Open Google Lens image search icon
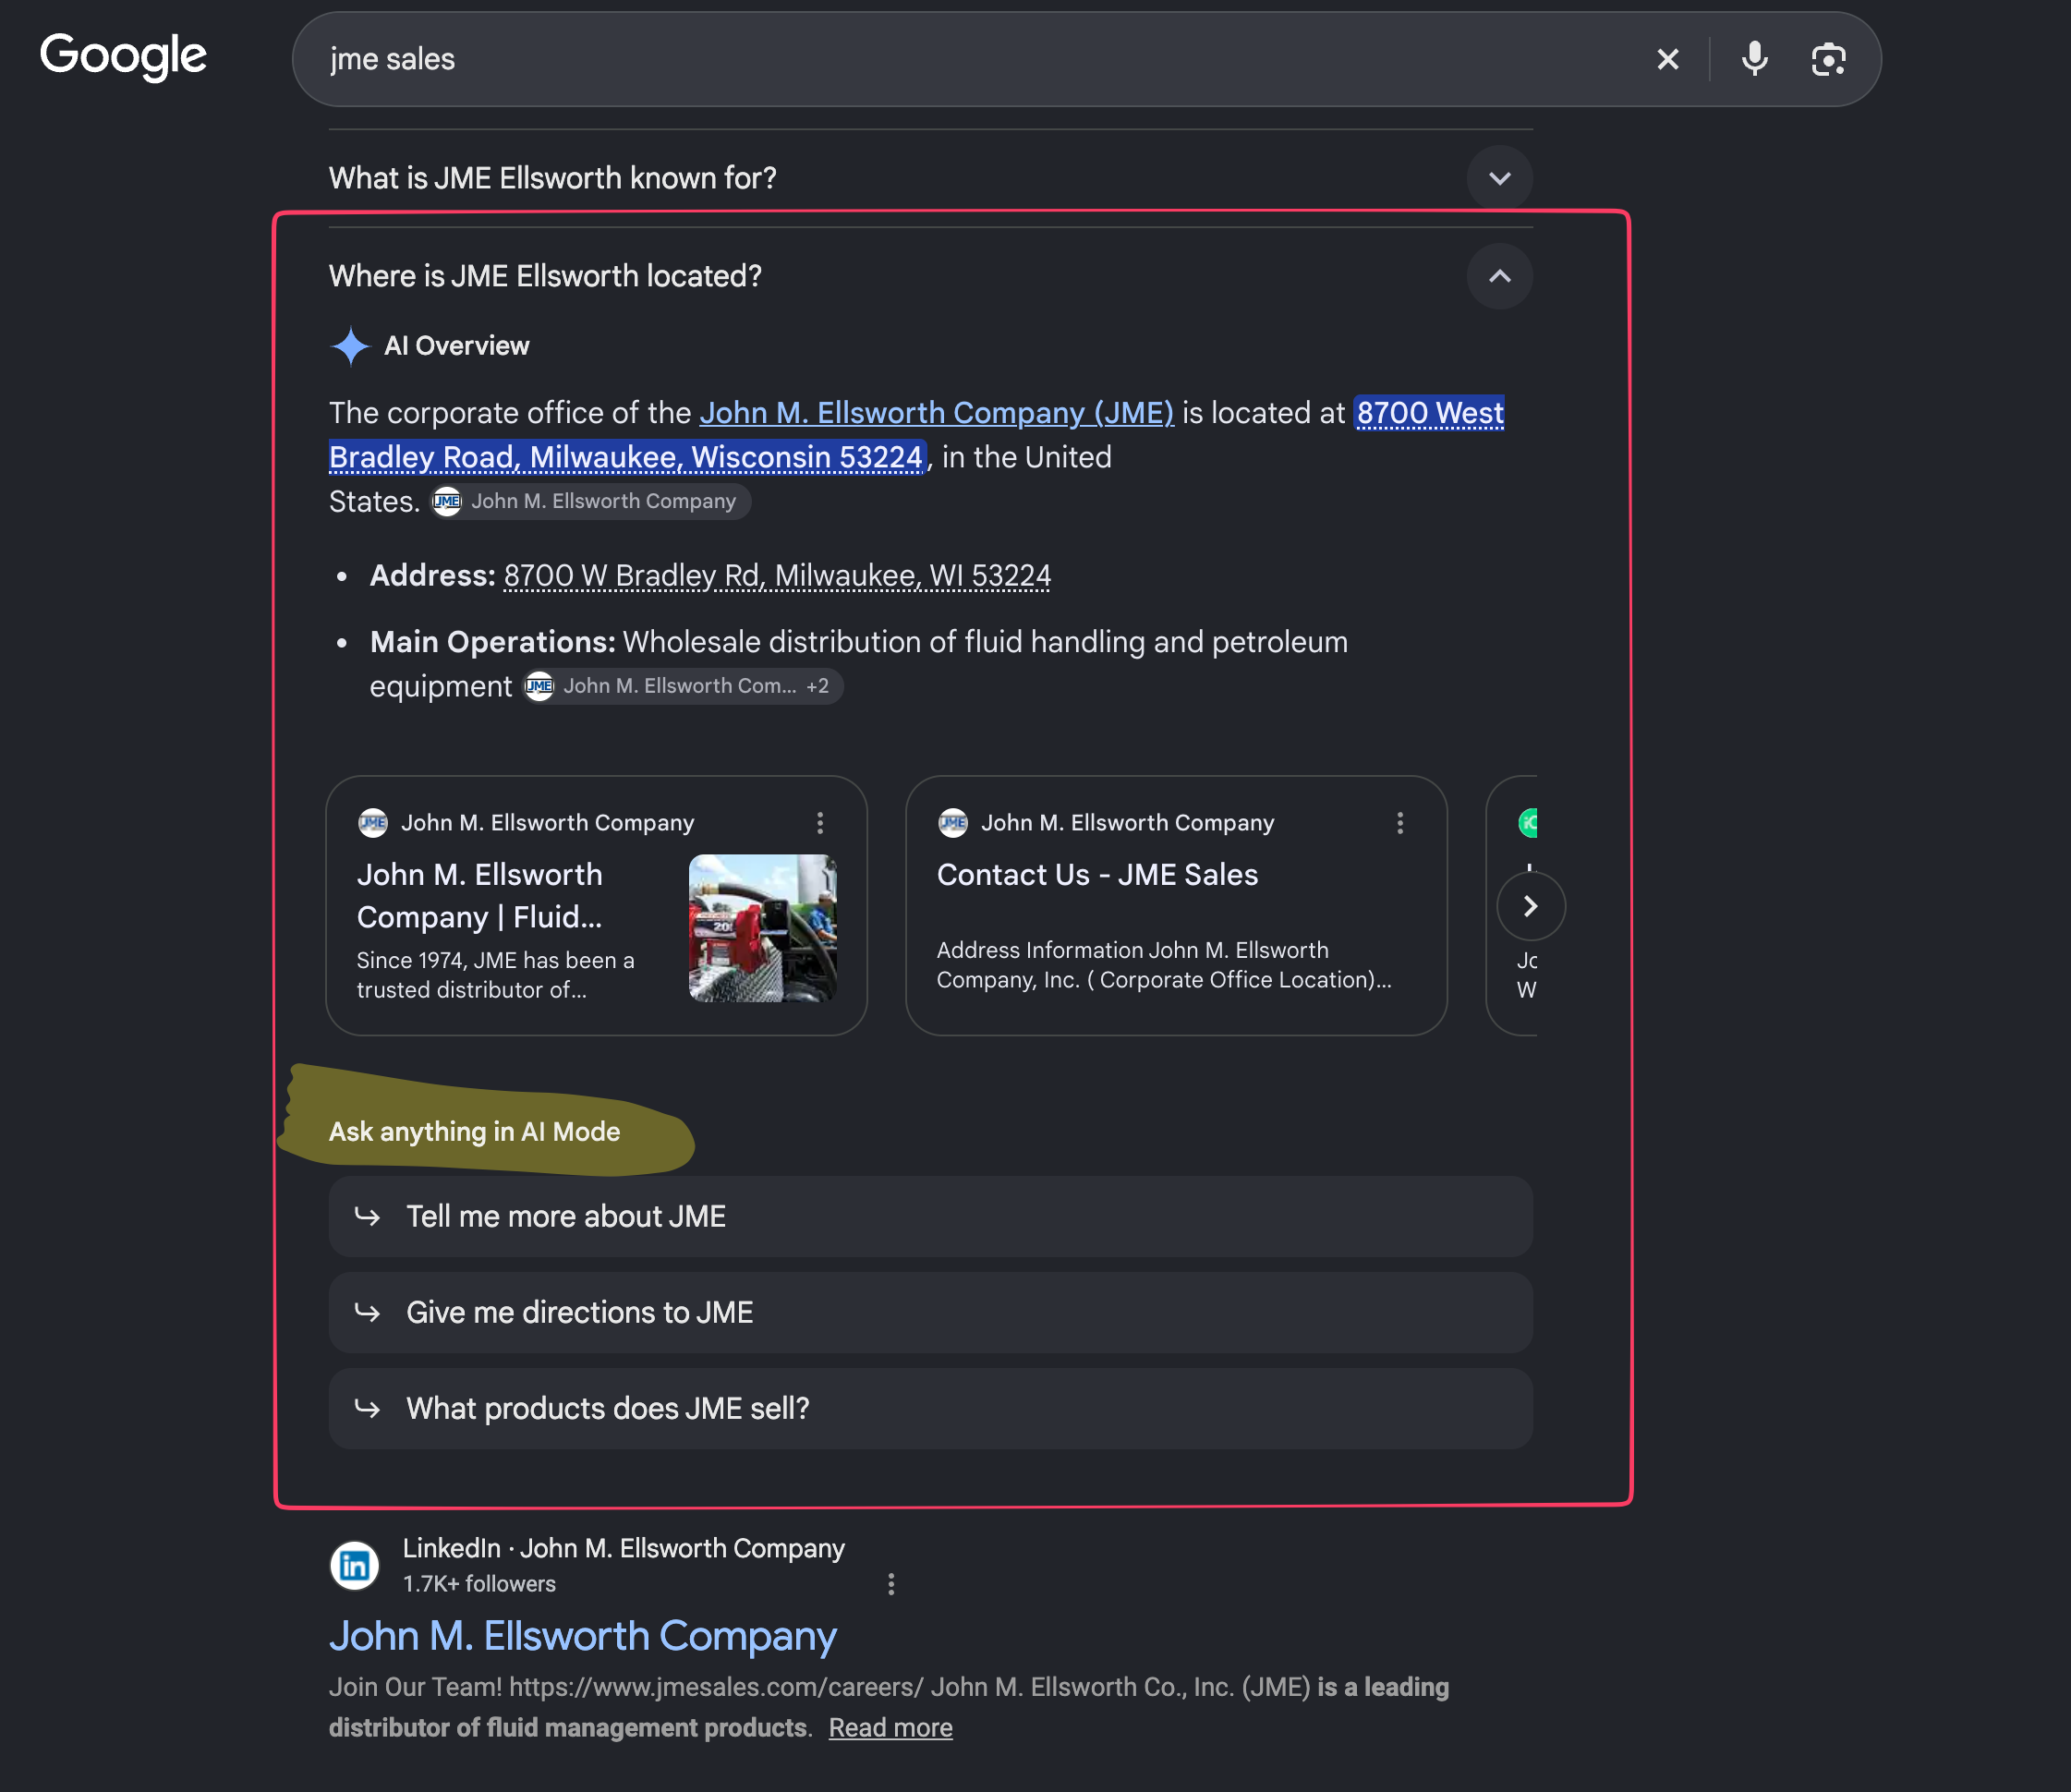 [x=1828, y=59]
